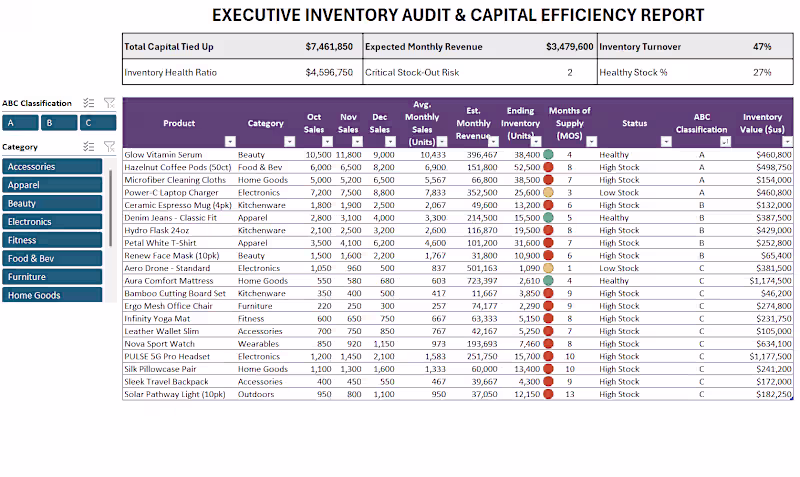Click the red indicator for Hazelnut Coffee Pods
Viewport: 800px width, 477px height.
548,167
